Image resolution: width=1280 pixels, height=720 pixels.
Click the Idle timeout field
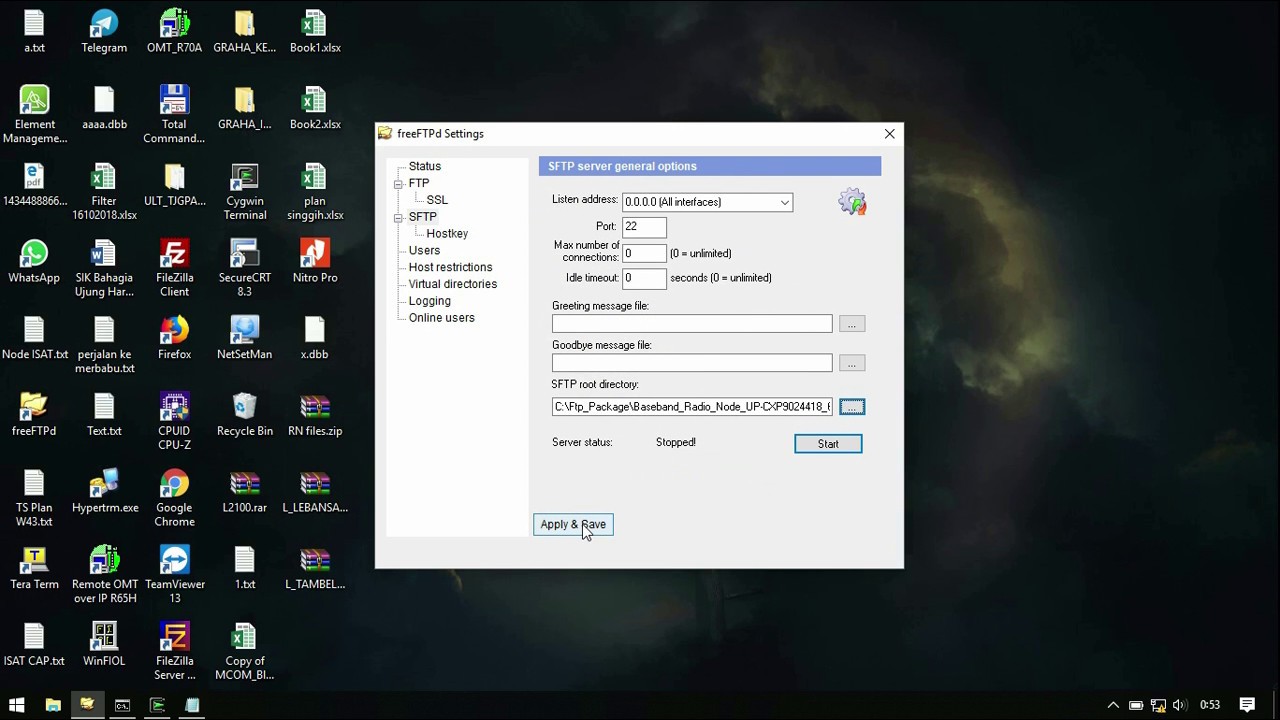[644, 278]
